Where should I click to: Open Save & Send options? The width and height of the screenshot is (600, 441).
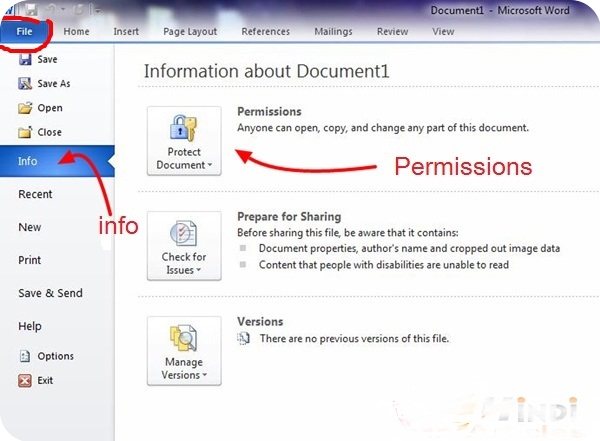click(x=51, y=293)
